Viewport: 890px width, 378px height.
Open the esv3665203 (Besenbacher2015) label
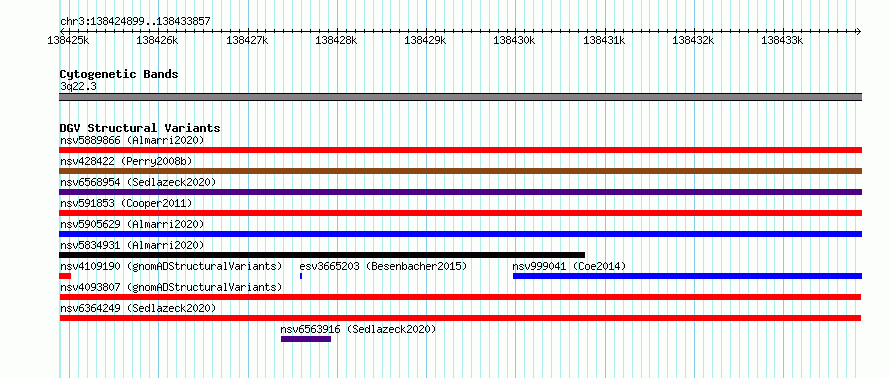click(x=383, y=266)
